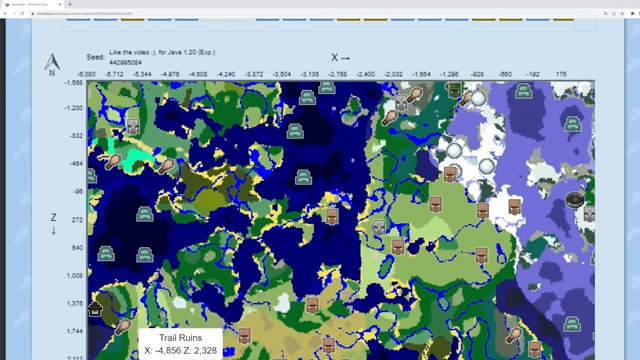The image size is (640, 360).
Task: Click trail ruins brush icon in bottom-right corner
Action: click(513, 335)
